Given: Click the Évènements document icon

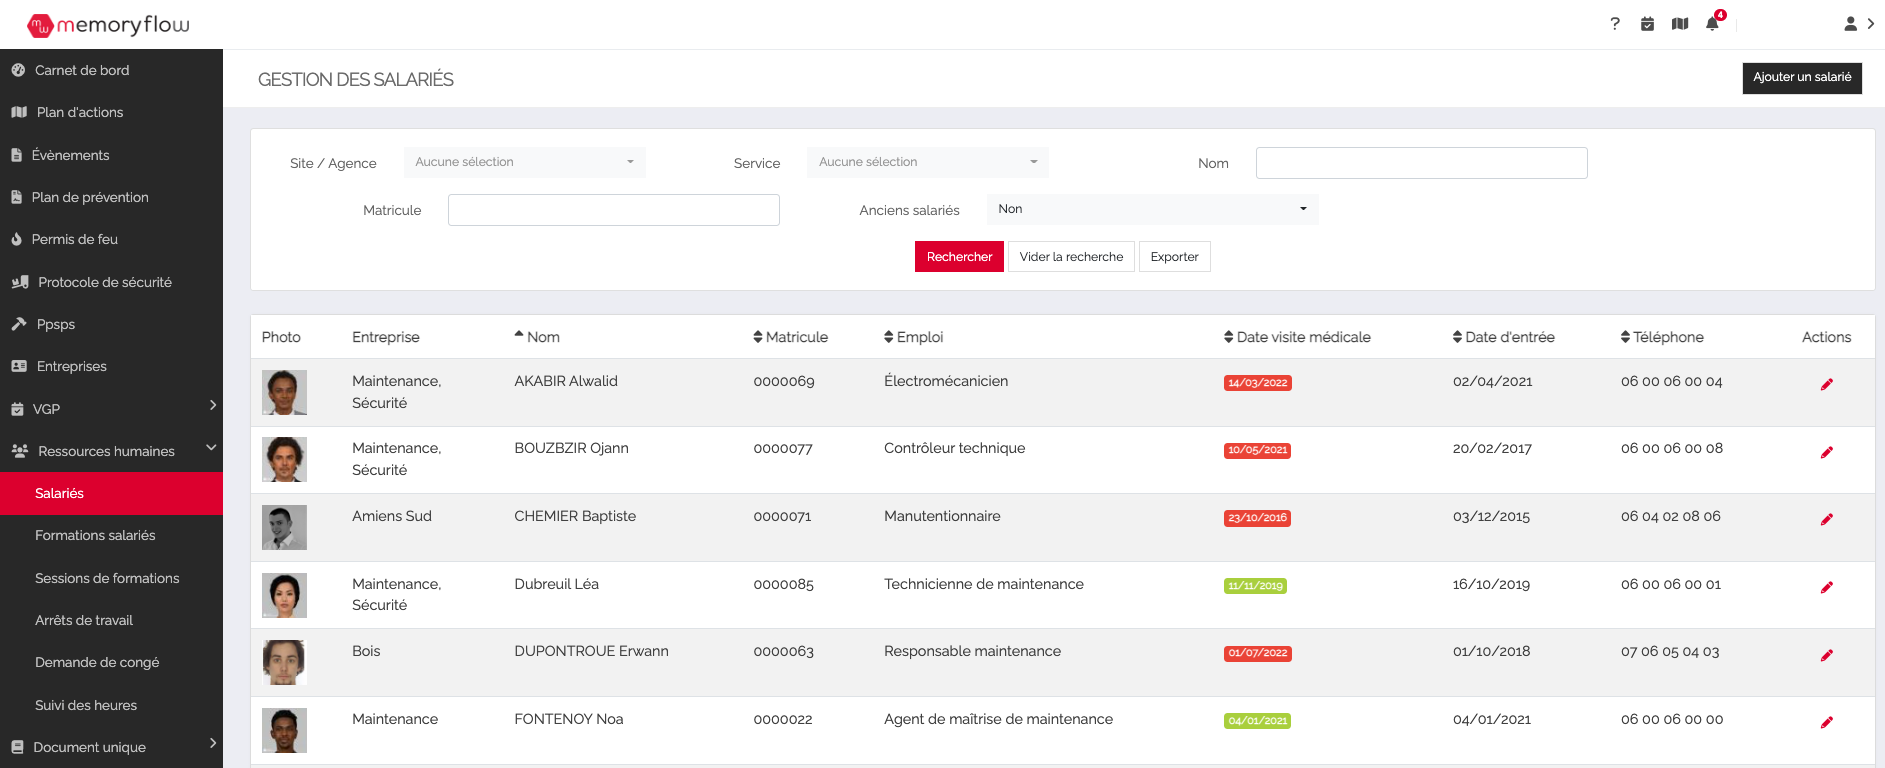Looking at the screenshot, I should coord(17,155).
